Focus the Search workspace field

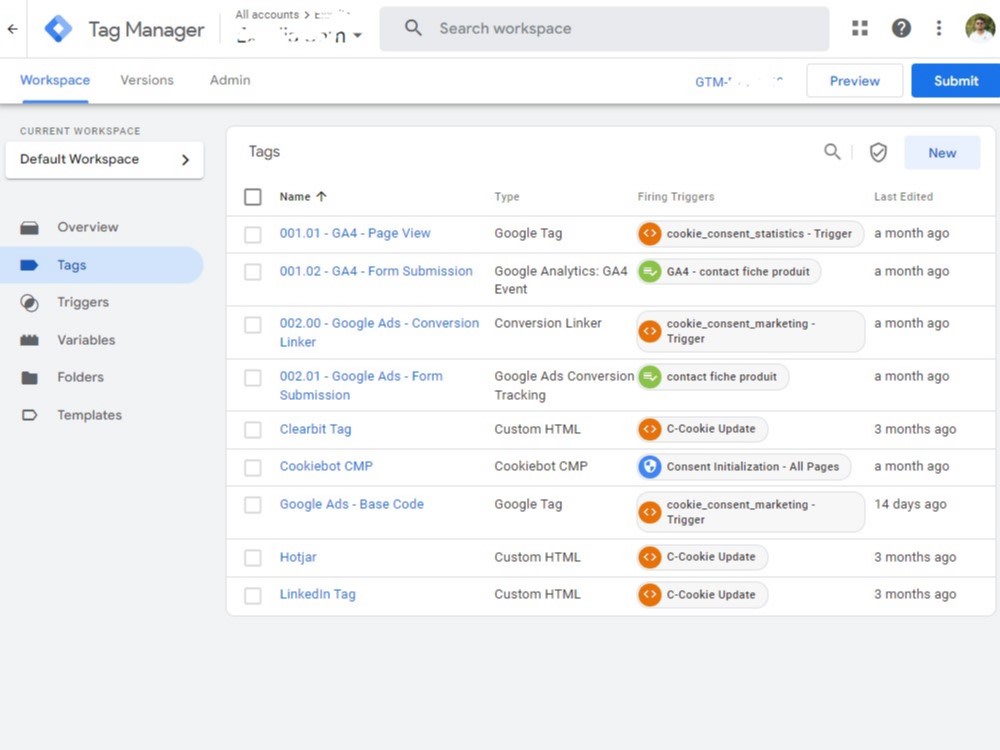point(604,29)
